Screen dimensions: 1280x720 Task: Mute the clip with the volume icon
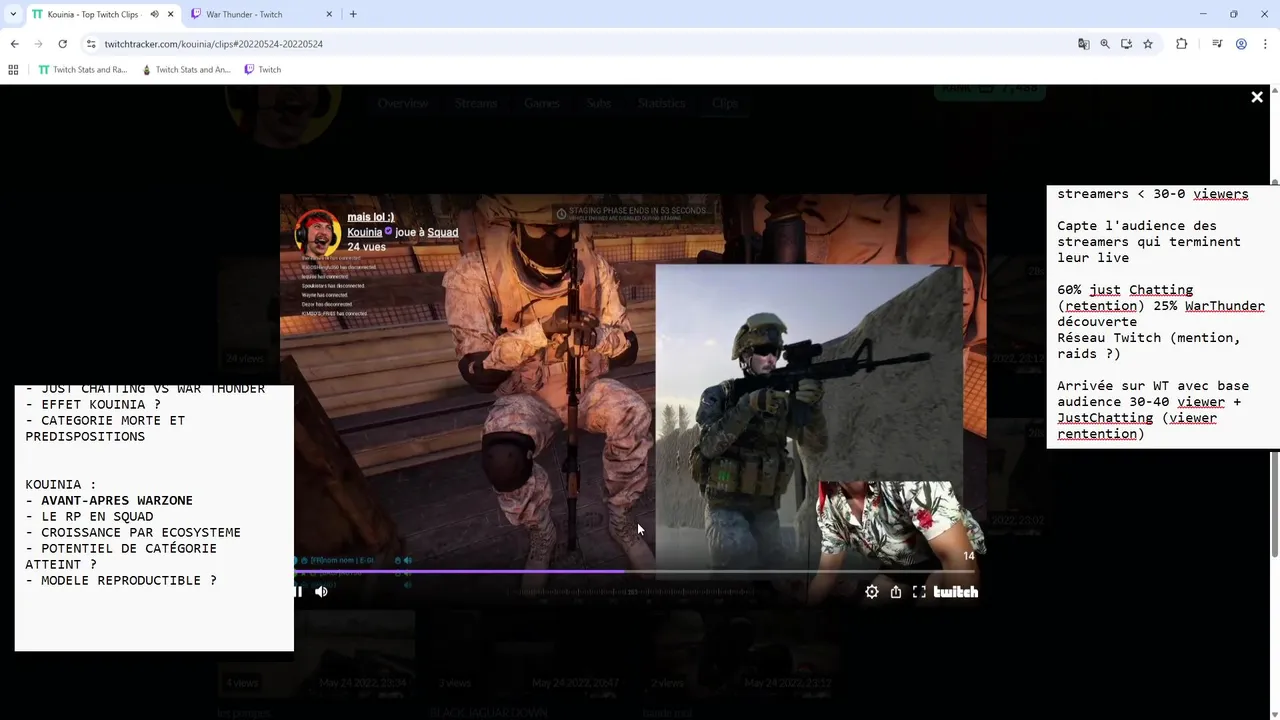[x=321, y=592]
